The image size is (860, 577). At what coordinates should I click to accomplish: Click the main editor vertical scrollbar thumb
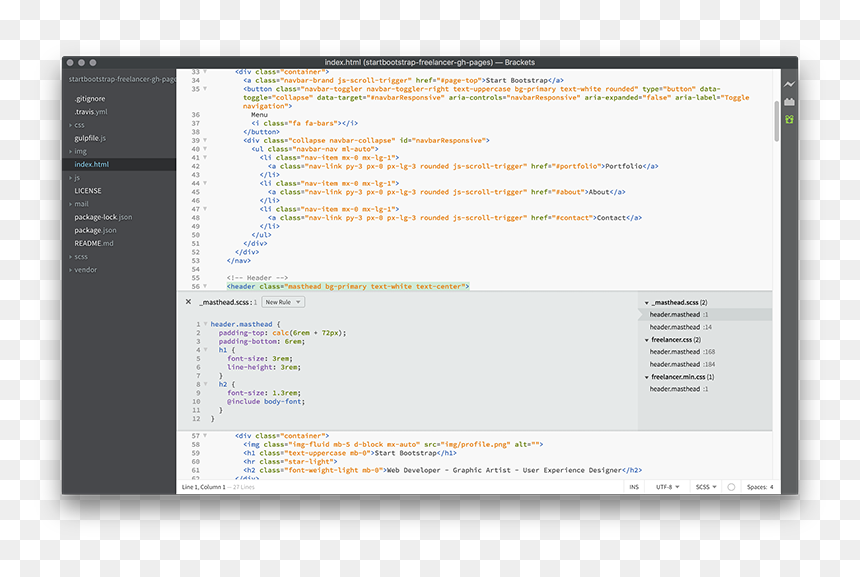click(777, 121)
